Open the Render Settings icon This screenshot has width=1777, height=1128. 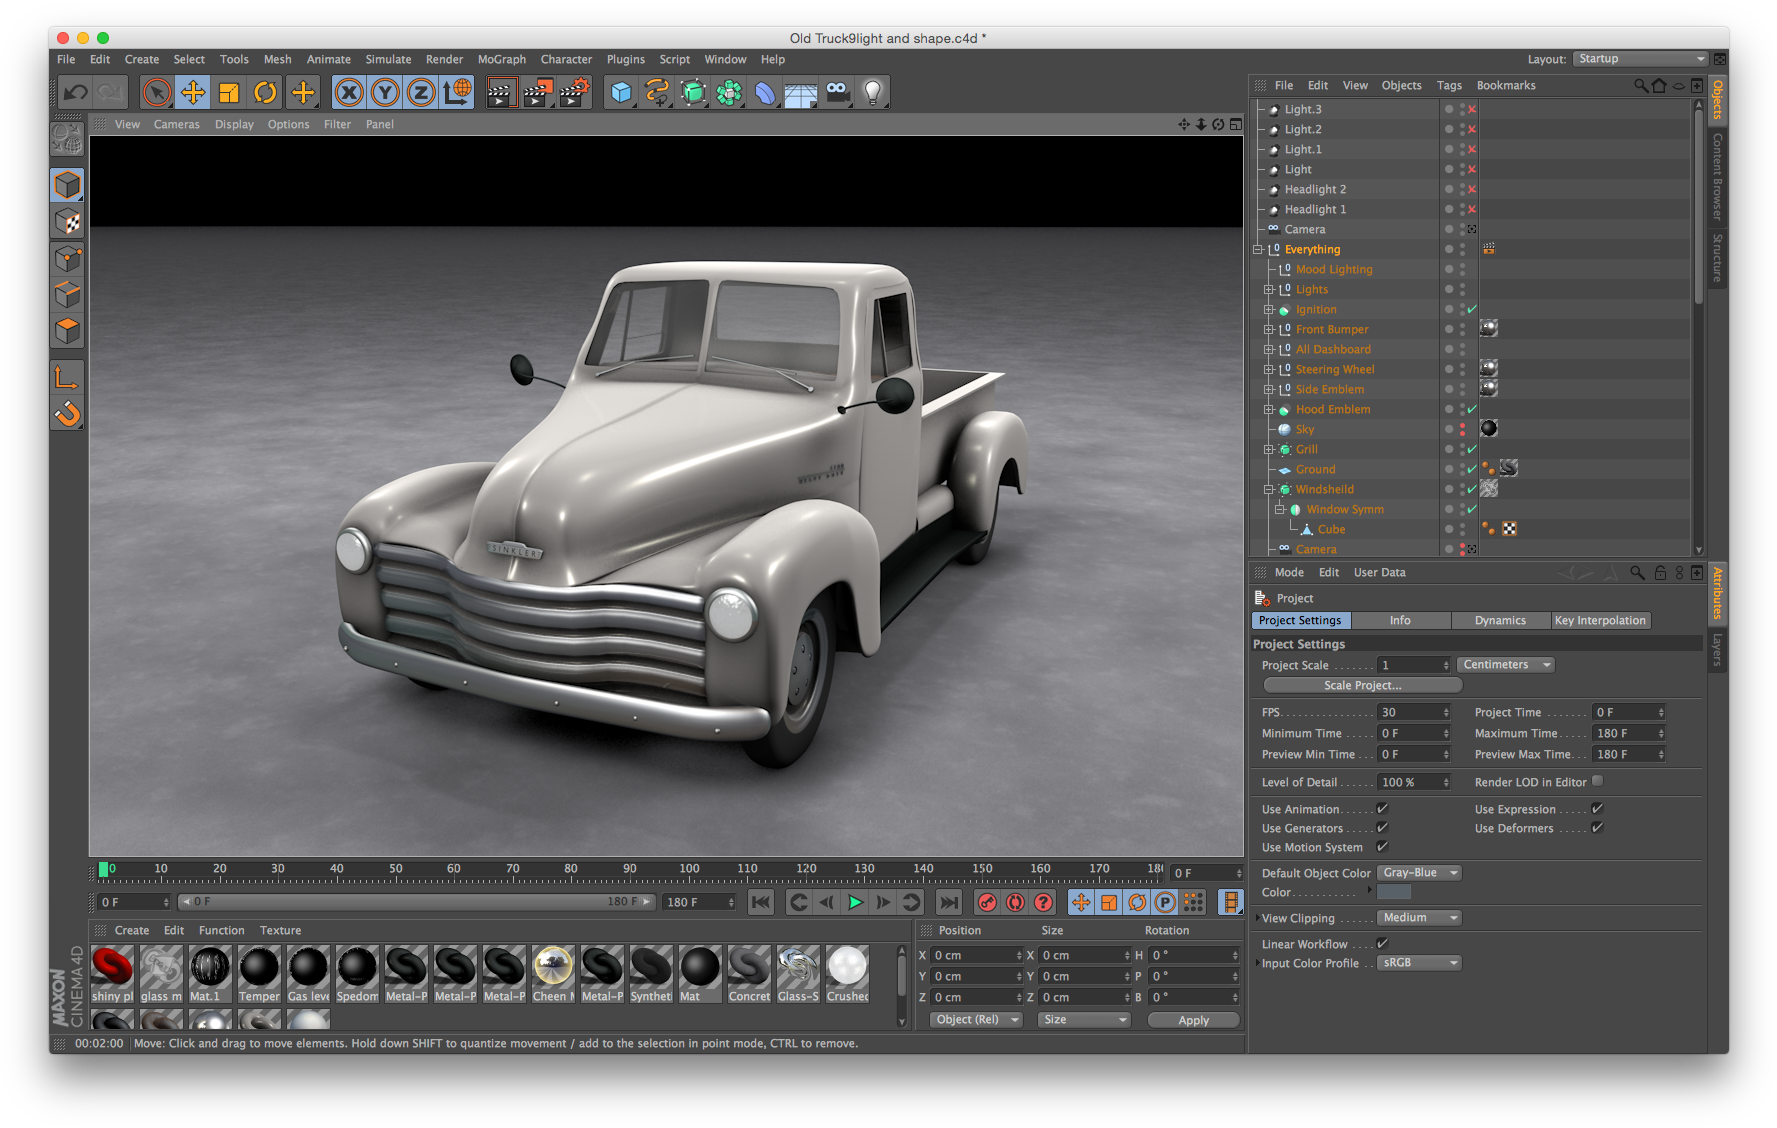pyautogui.click(x=575, y=92)
